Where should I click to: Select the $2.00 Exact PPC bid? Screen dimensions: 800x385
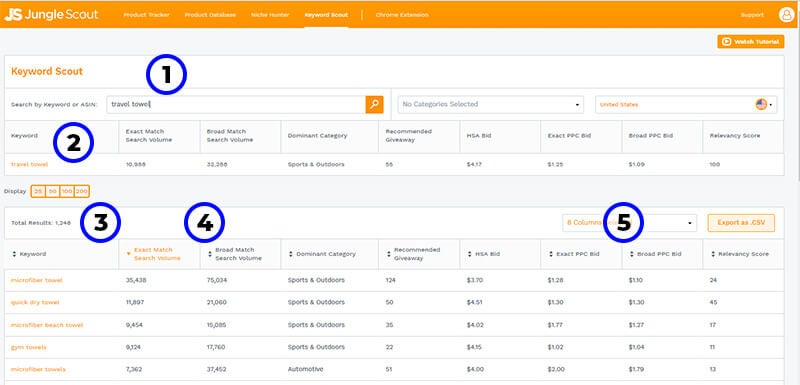coord(556,369)
